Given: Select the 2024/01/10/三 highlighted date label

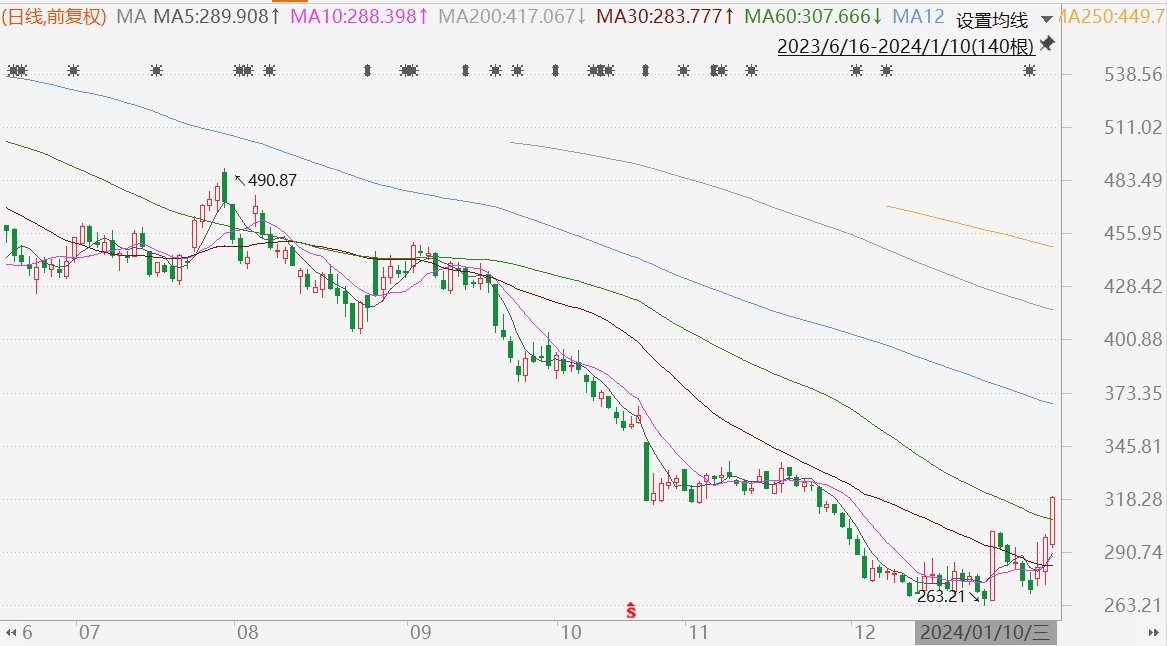Looking at the screenshot, I should pos(985,633).
